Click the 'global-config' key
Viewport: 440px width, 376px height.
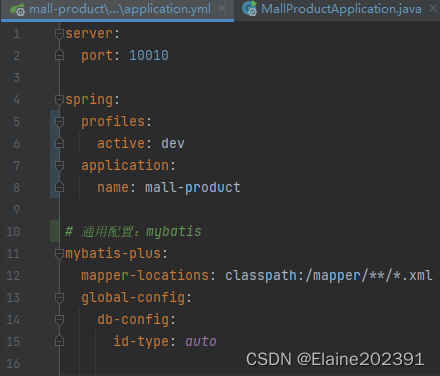133,298
